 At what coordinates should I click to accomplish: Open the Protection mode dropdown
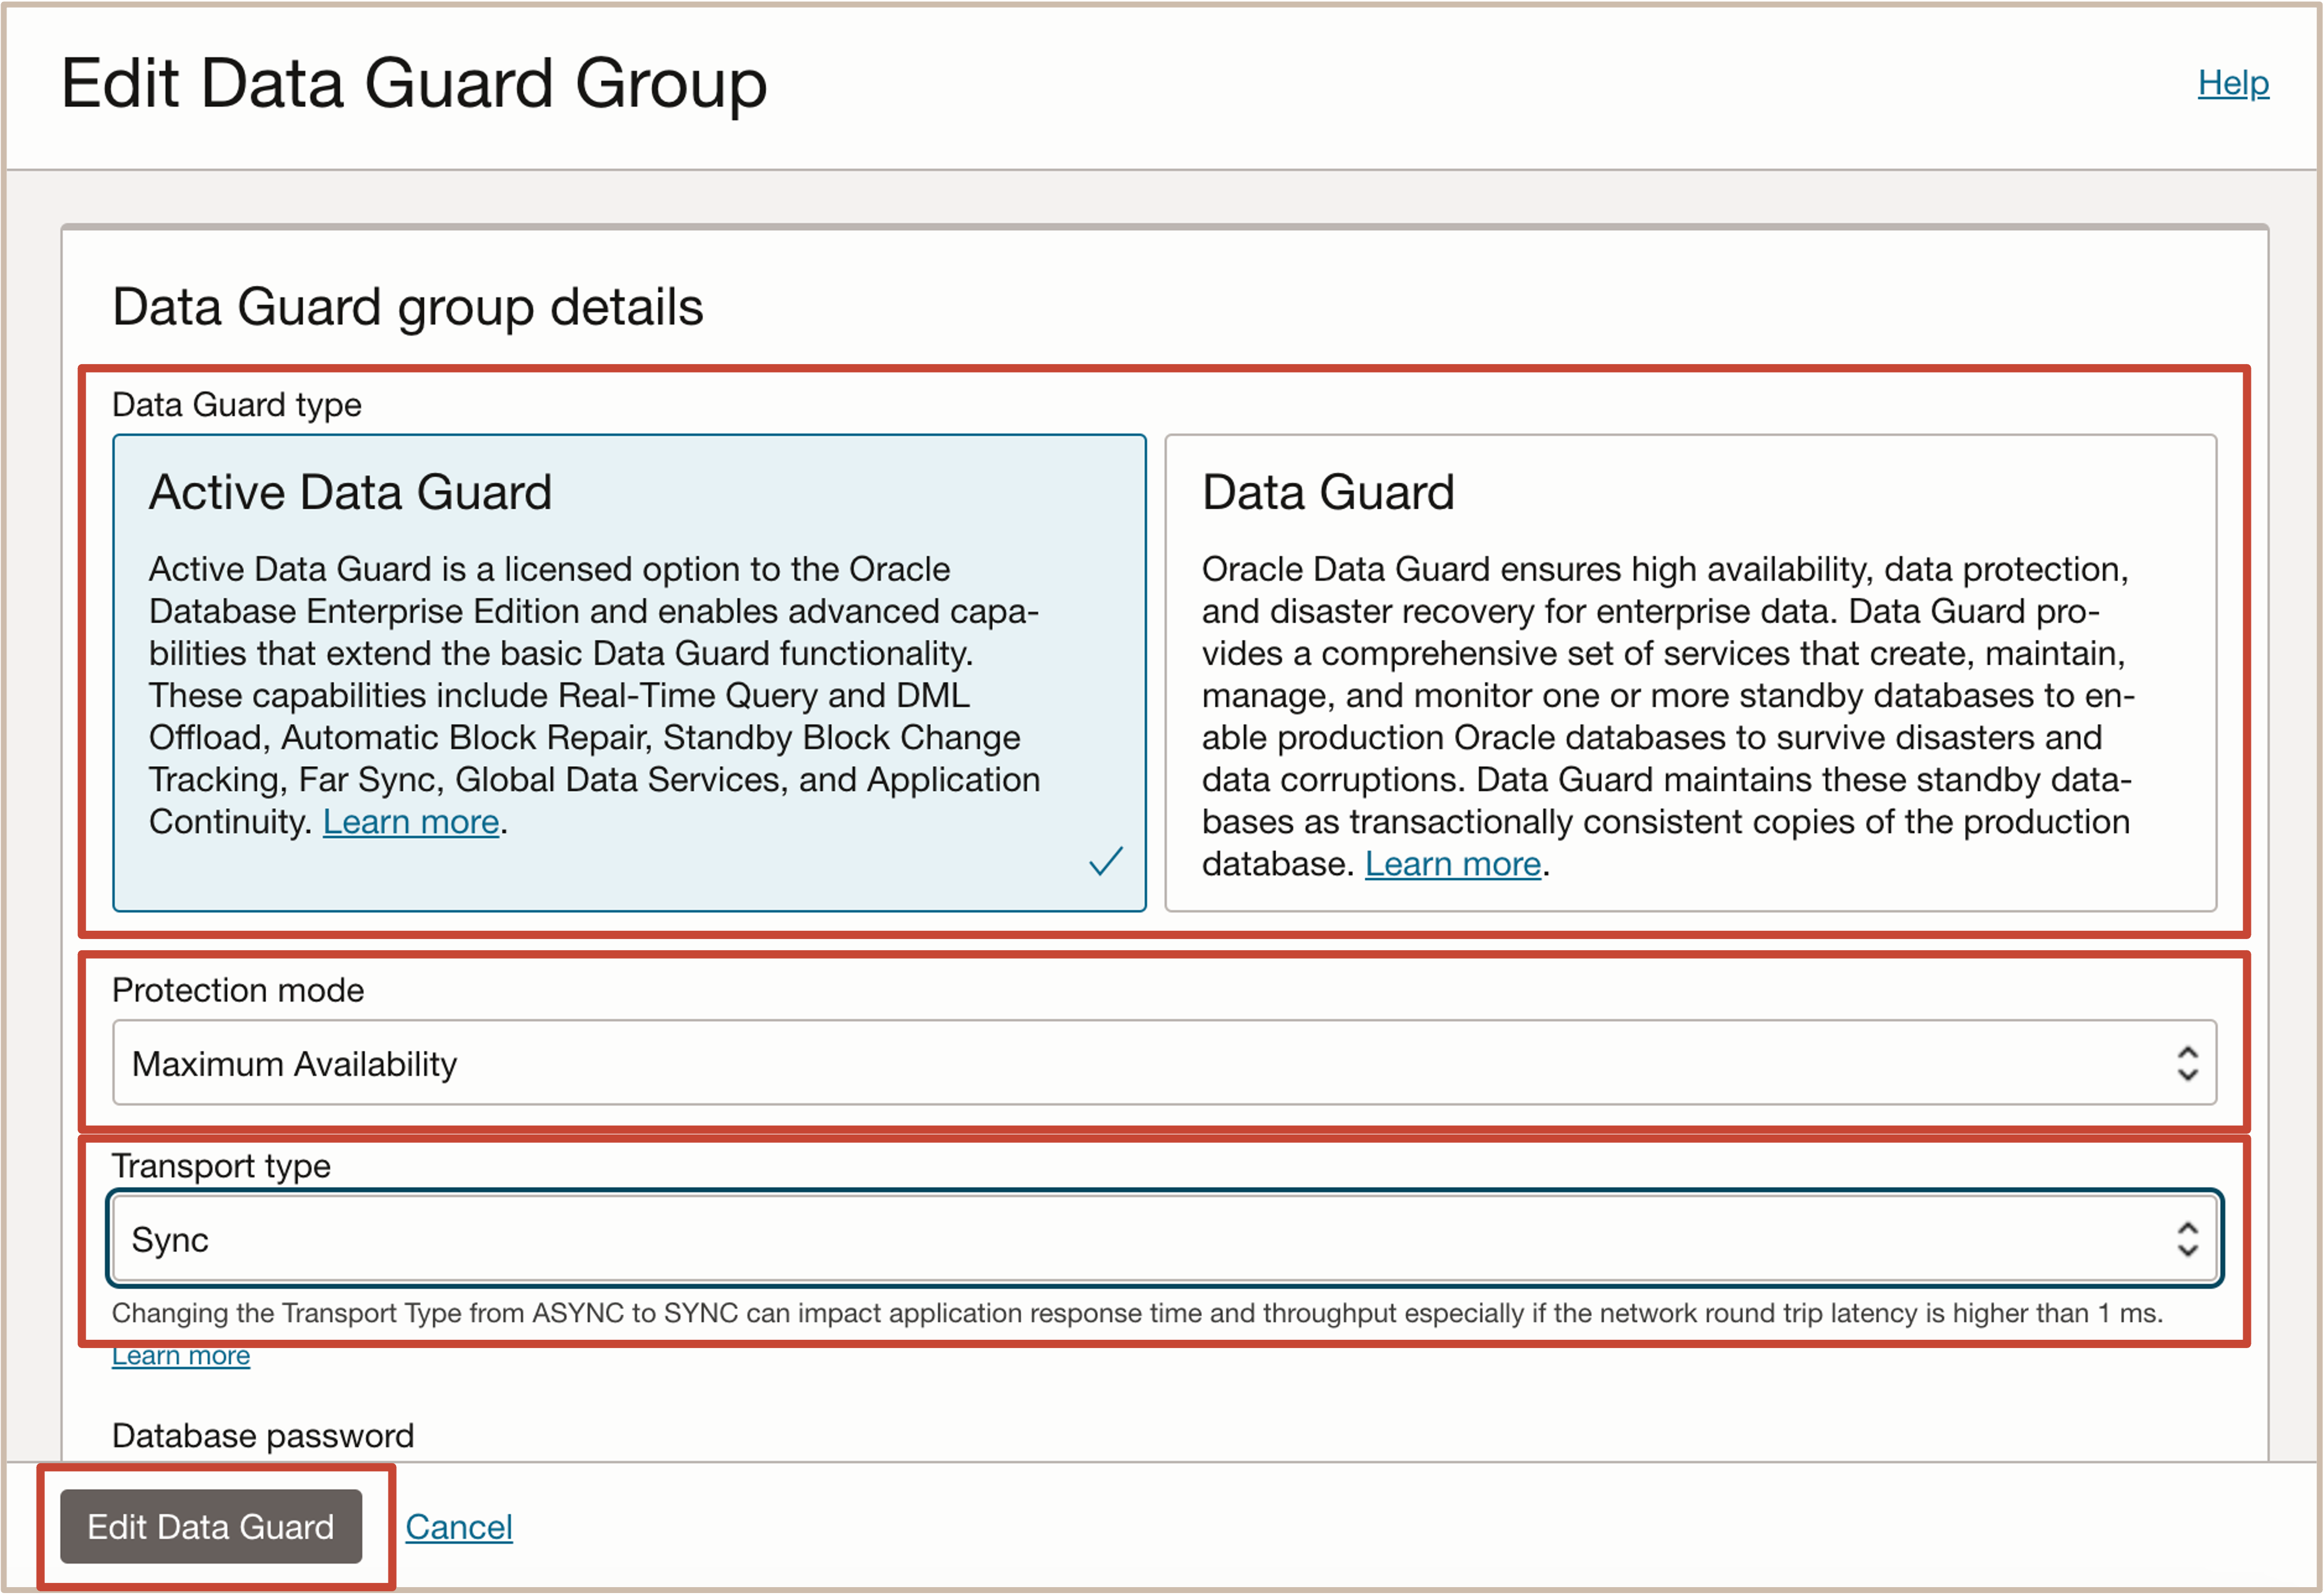click(1163, 1062)
